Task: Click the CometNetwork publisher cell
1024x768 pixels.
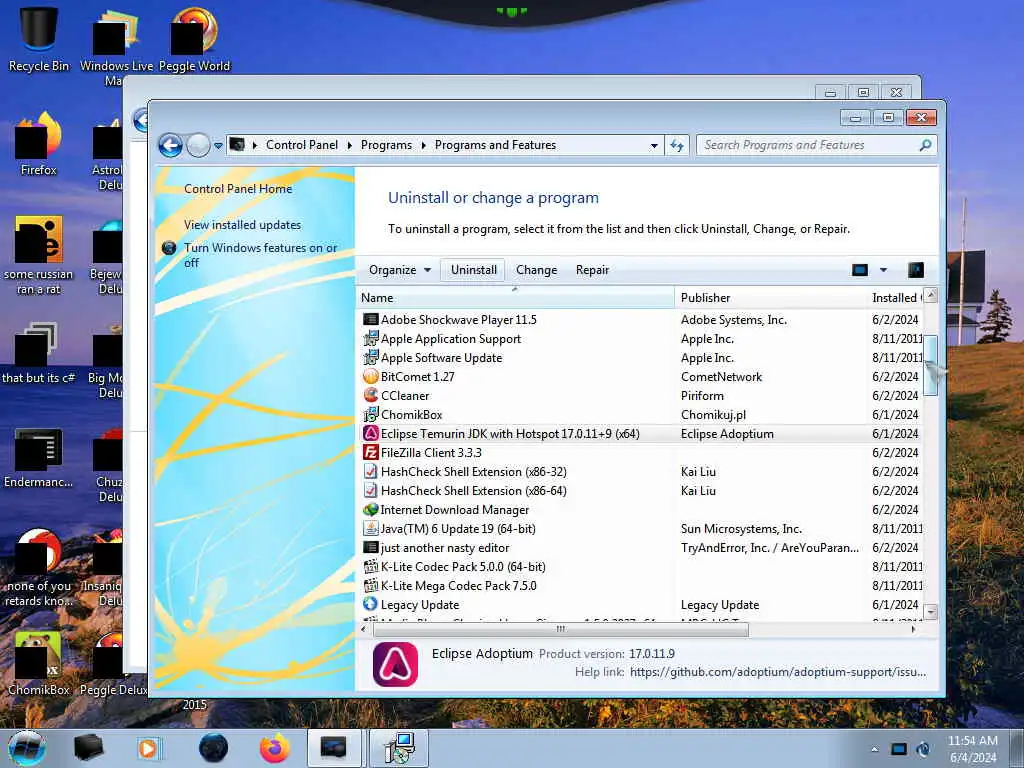Action: tap(721, 377)
